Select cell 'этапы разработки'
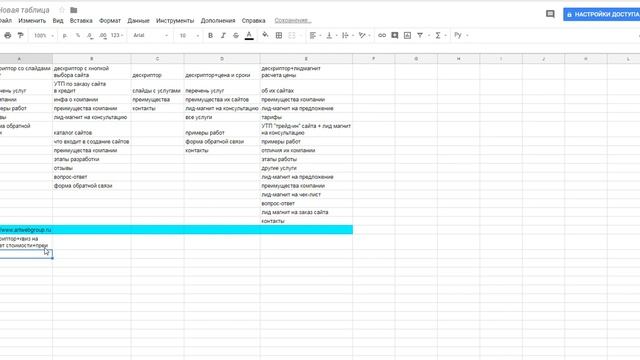 click(x=92, y=159)
